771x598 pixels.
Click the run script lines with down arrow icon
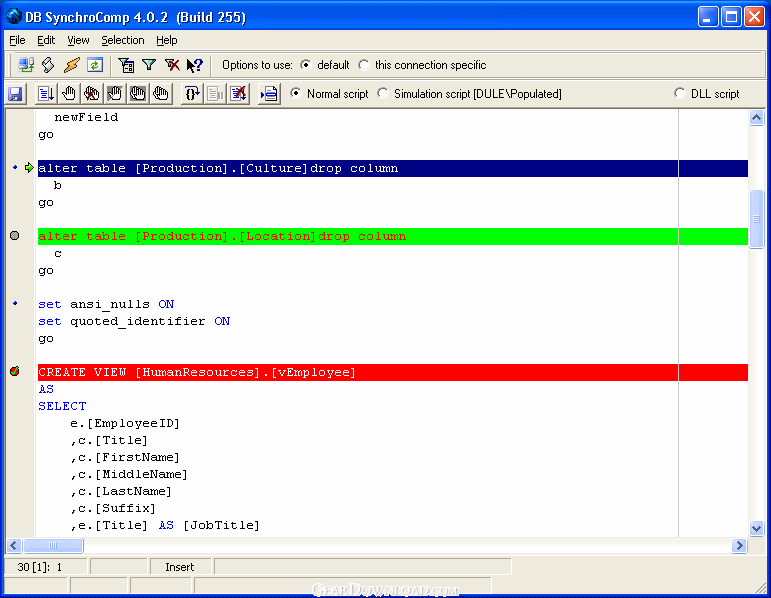(x=46, y=93)
